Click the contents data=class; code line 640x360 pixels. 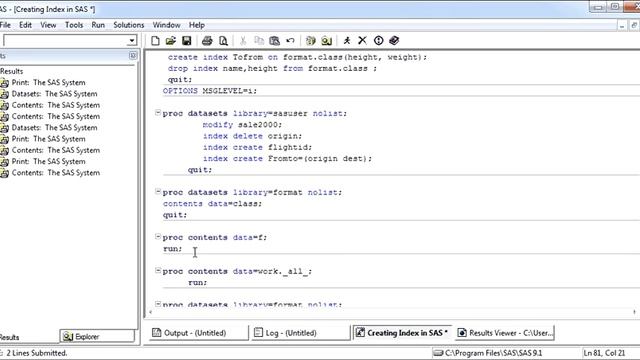click(x=212, y=203)
